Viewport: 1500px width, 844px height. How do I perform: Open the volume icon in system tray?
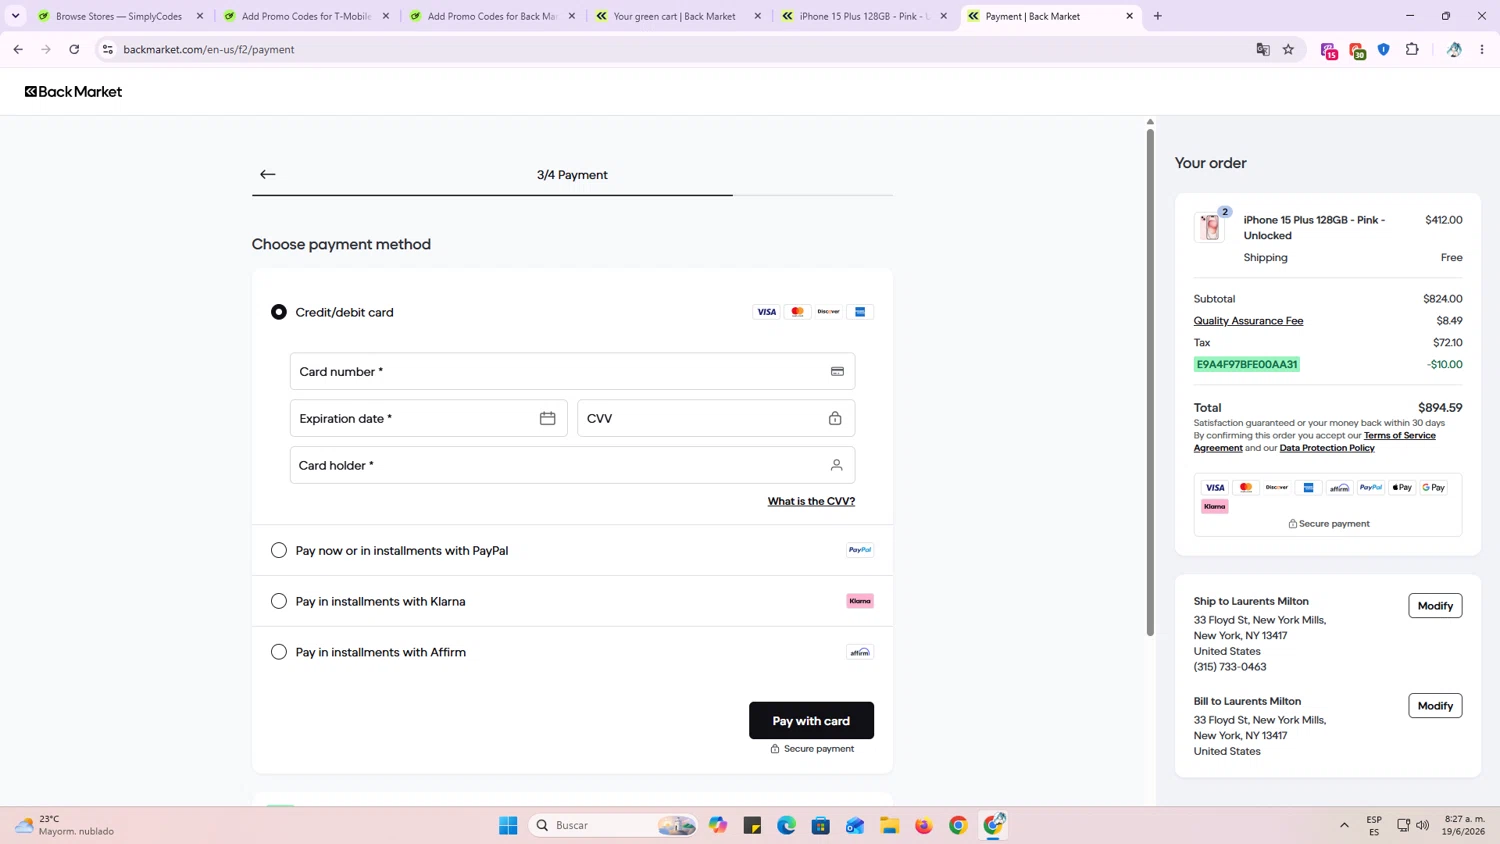click(x=1422, y=825)
